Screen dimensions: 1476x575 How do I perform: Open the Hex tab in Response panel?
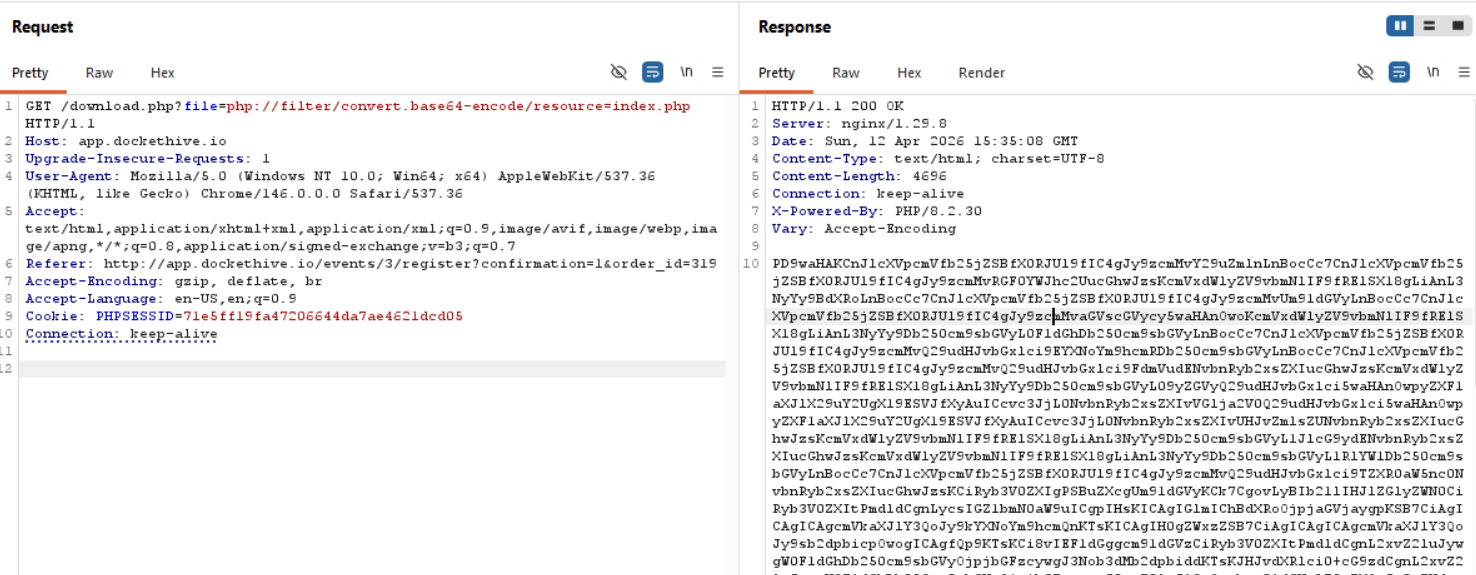(x=908, y=73)
